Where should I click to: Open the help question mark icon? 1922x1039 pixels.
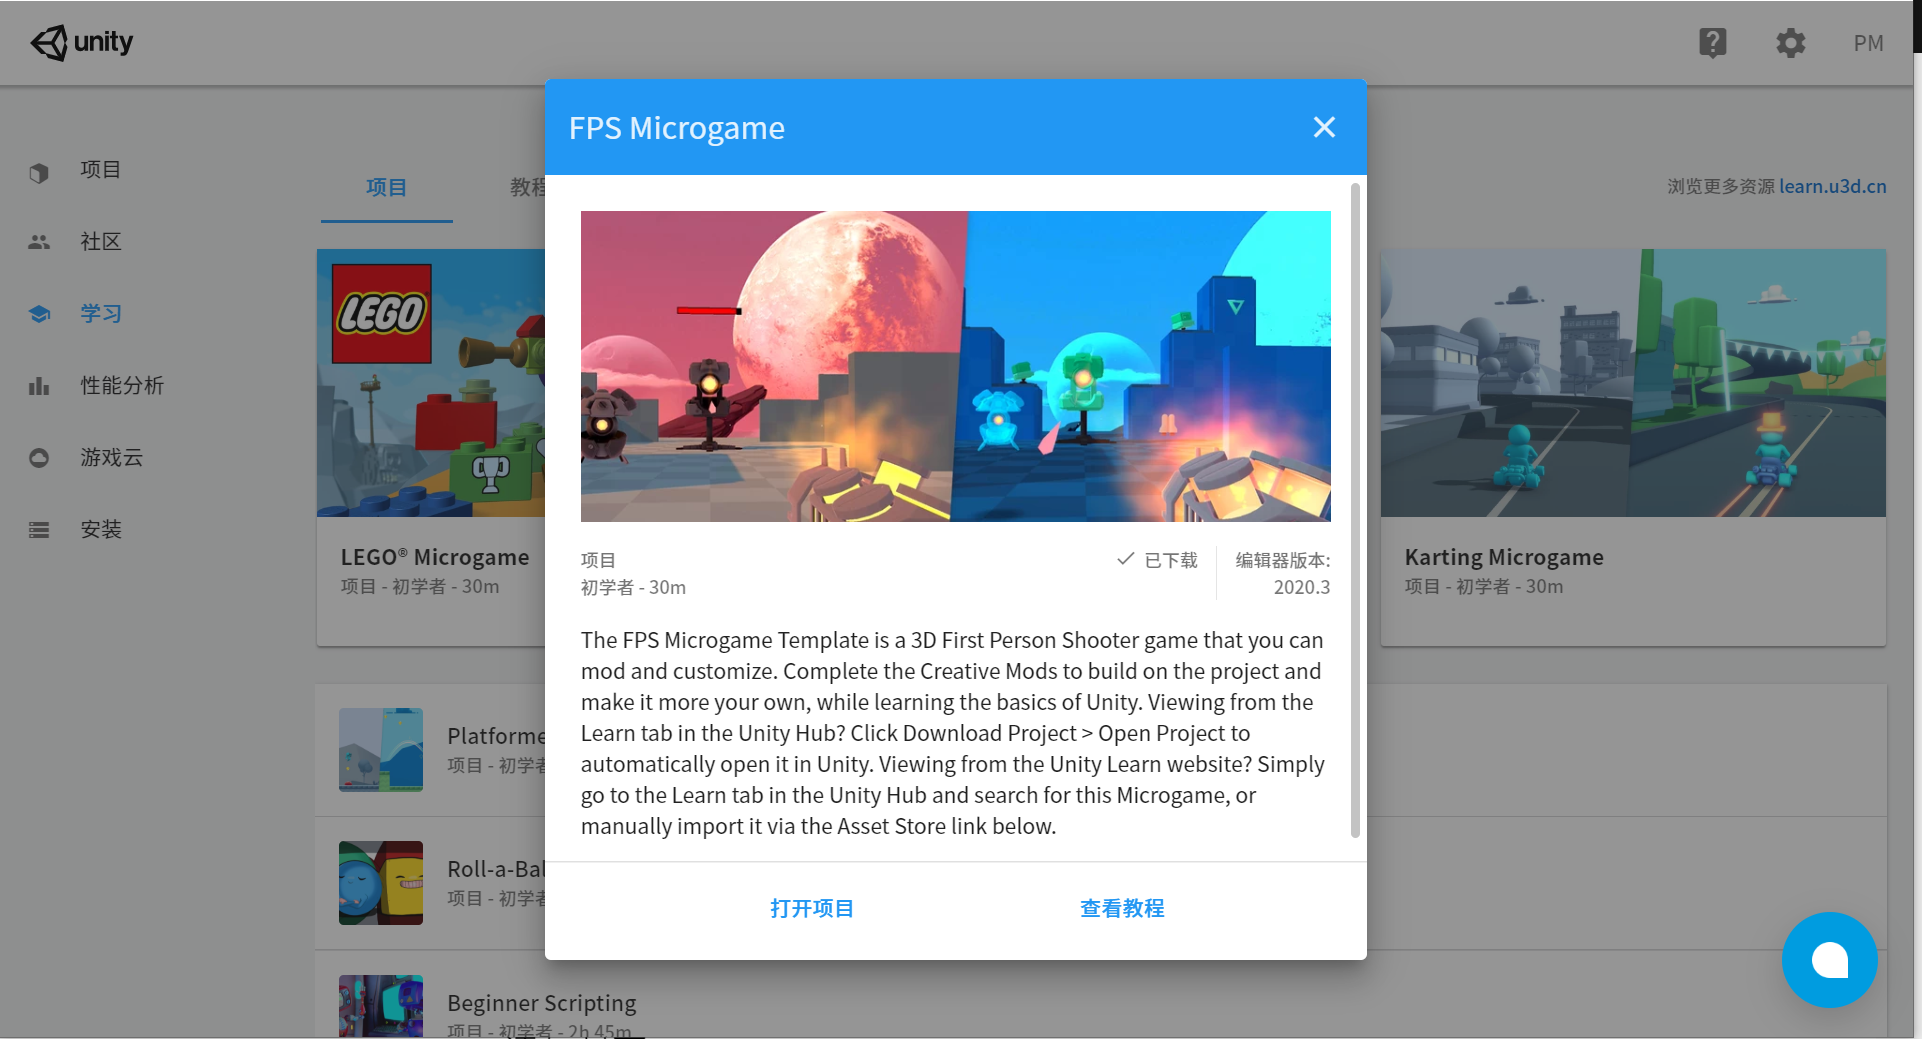pyautogui.click(x=1712, y=42)
